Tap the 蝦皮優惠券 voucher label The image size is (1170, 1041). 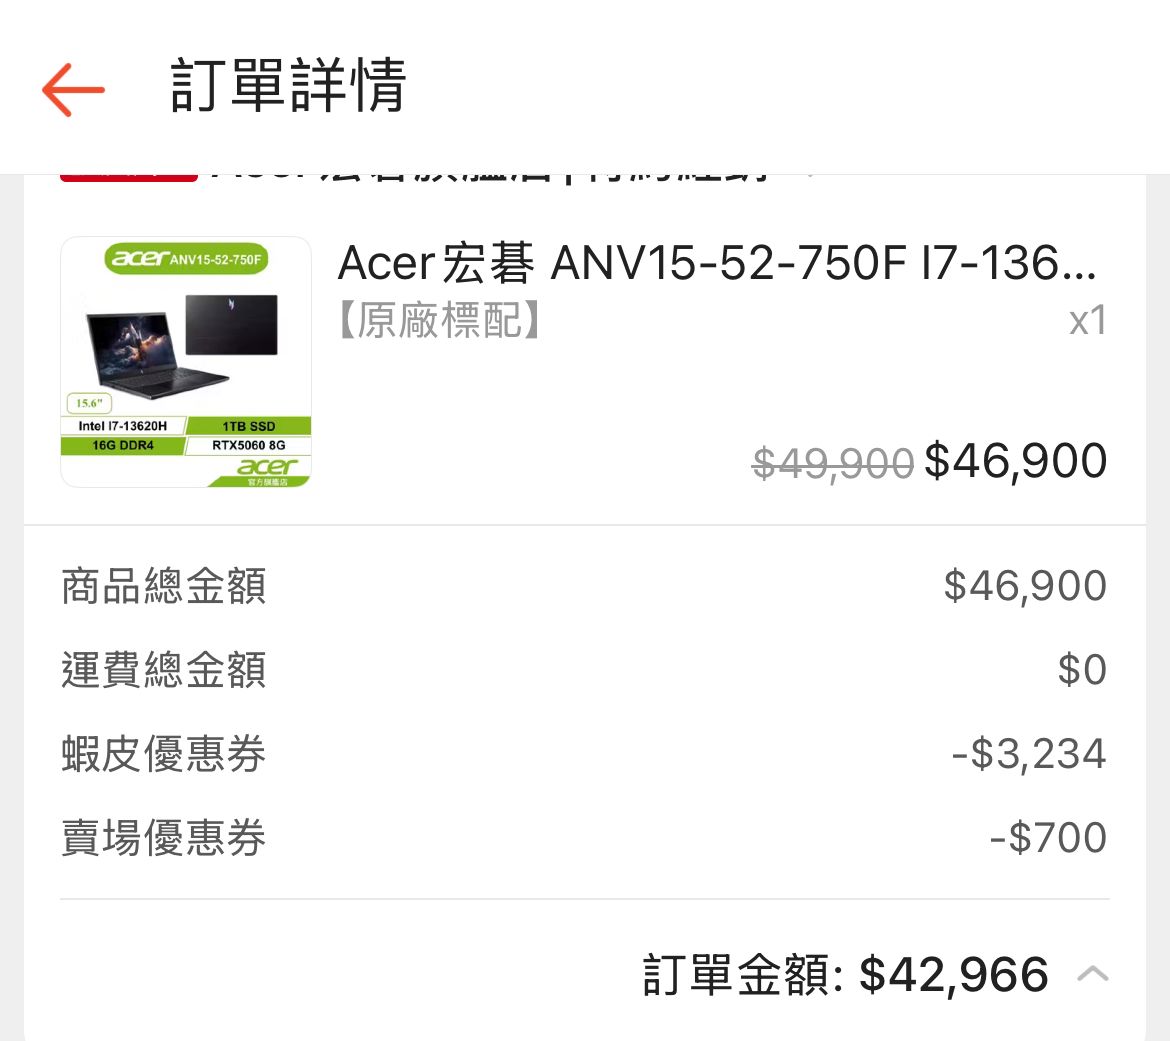(164, 754)
